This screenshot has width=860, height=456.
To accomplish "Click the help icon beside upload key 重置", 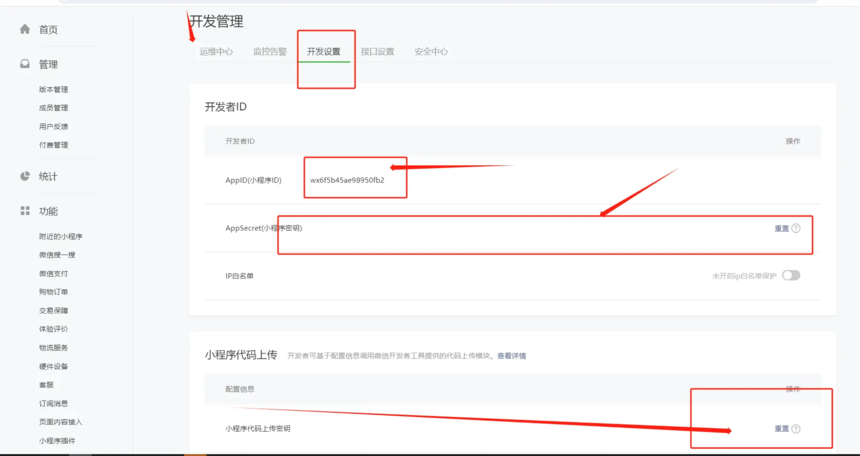I will coord(796,429).
